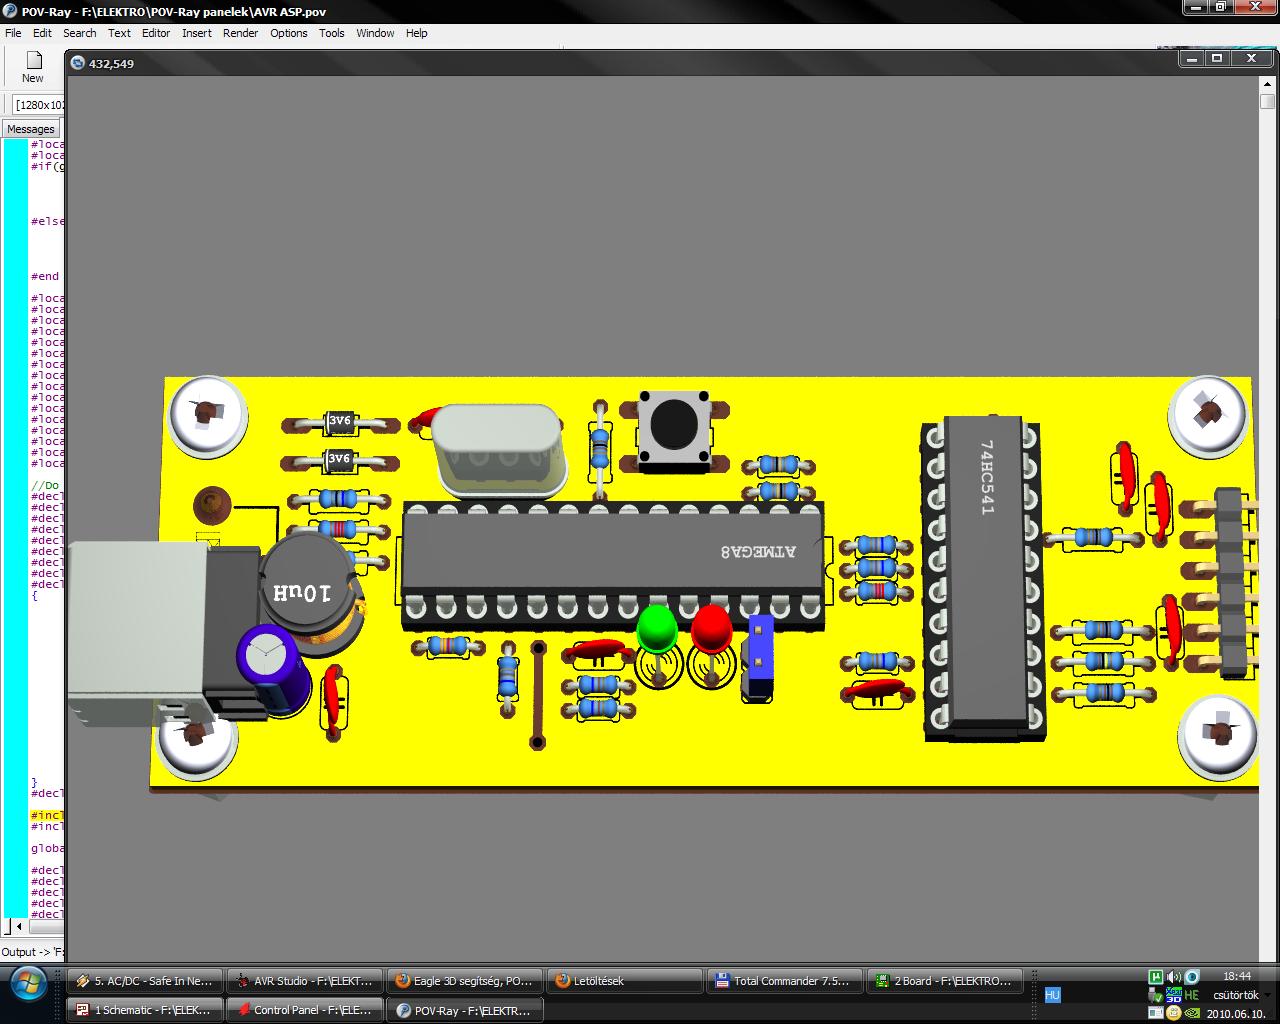Click the volume speaker tray icon
This screenshot has width=1280, height=1024.
click(1174, 977)
